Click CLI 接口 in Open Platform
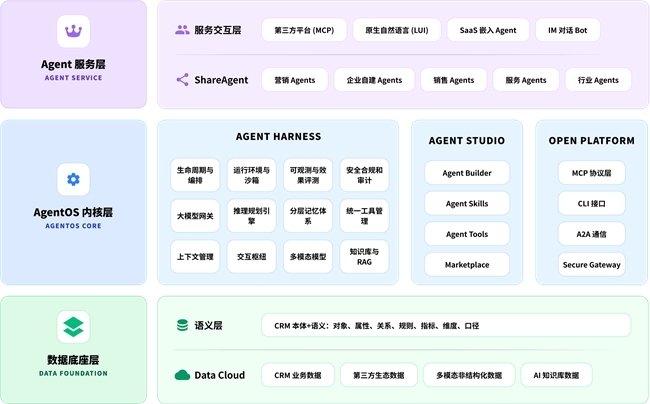The width and height of the screenshot is (650, 404). click(592, 203)
